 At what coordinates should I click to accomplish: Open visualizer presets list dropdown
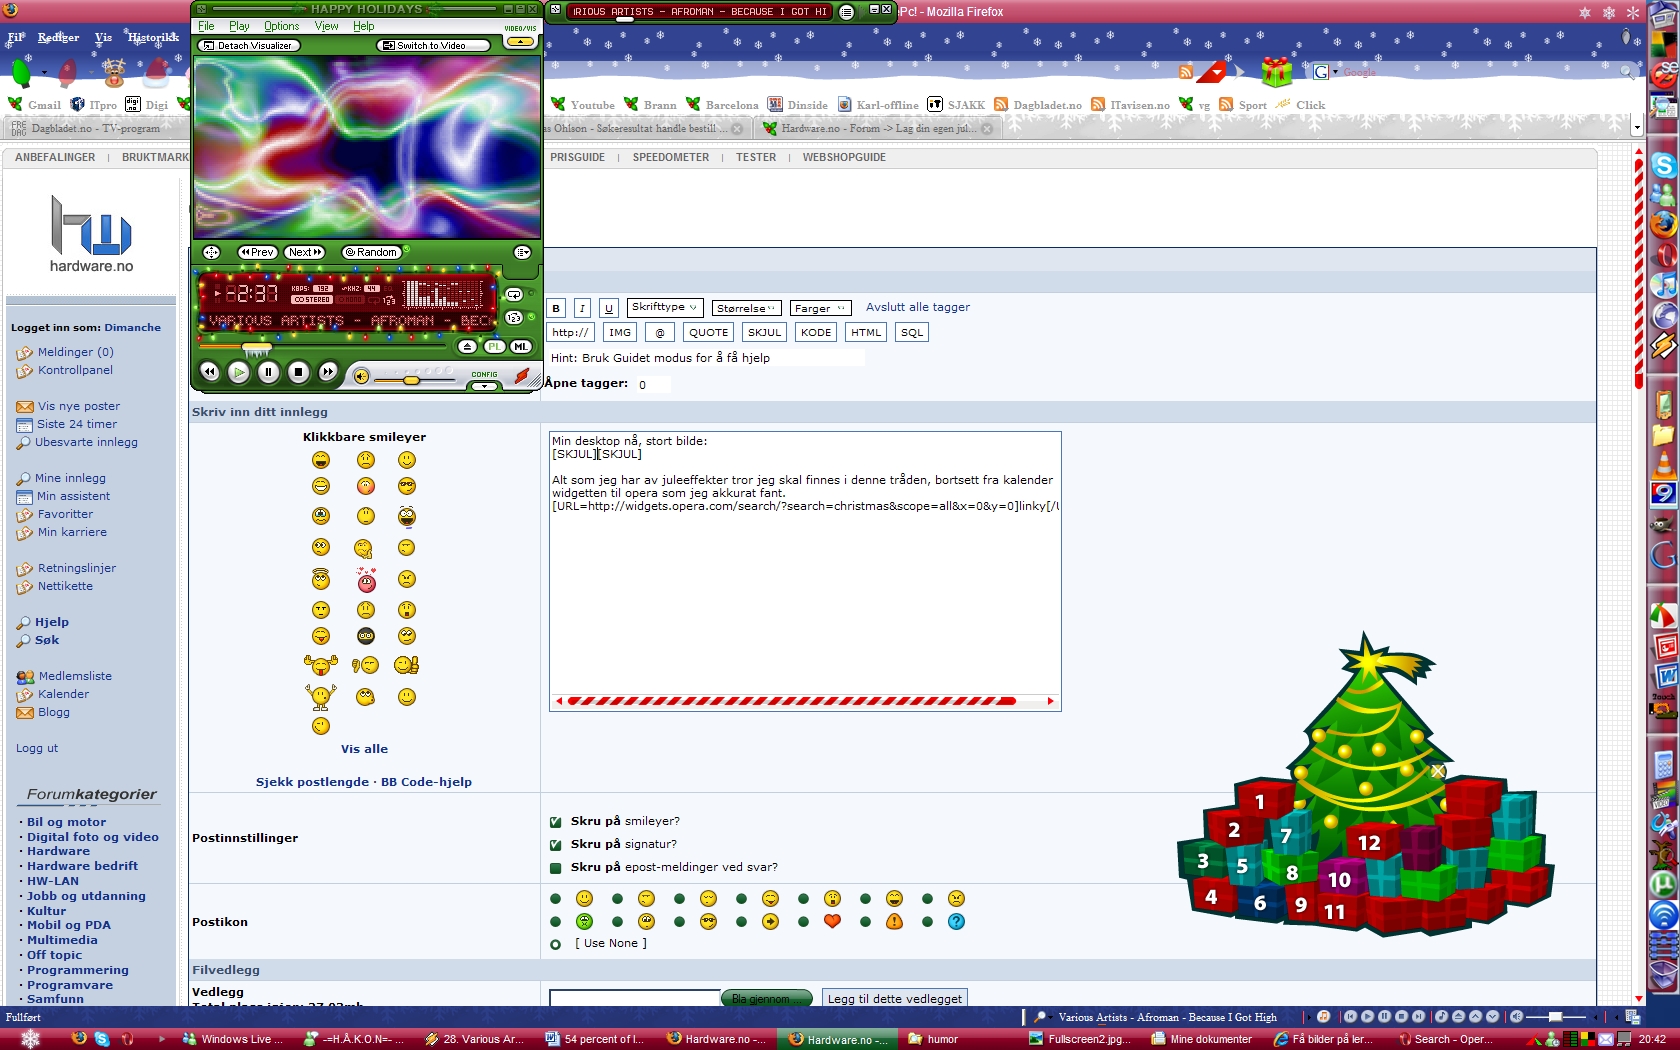(x=523, y=252)
